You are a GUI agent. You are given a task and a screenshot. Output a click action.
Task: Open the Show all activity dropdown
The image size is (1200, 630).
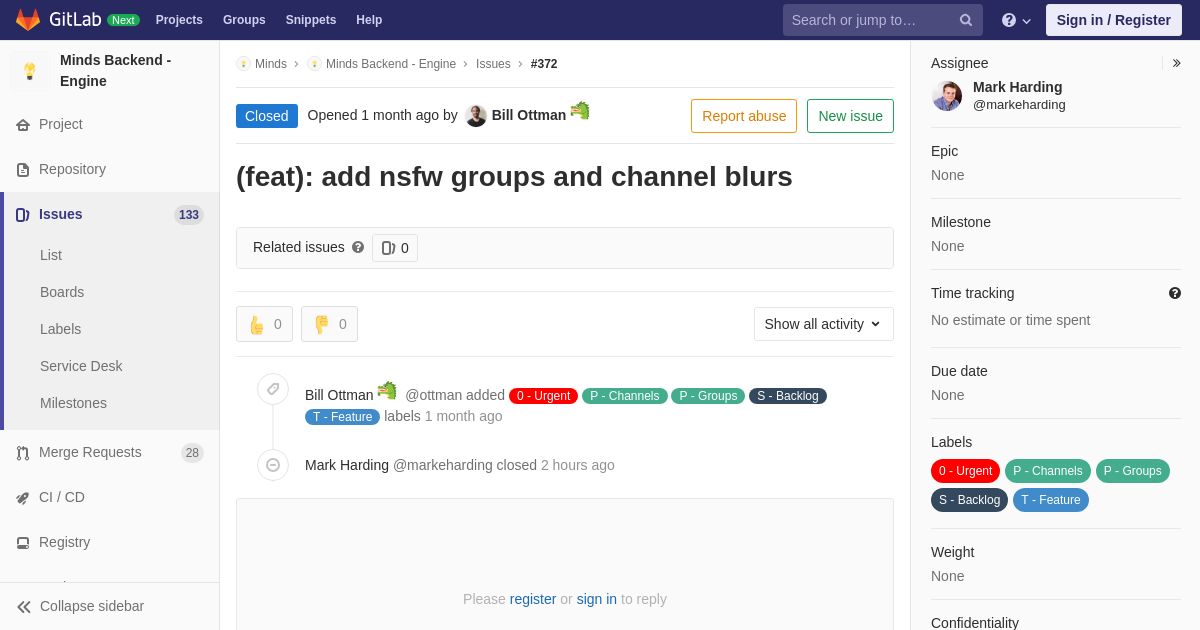tap(824, 324)
